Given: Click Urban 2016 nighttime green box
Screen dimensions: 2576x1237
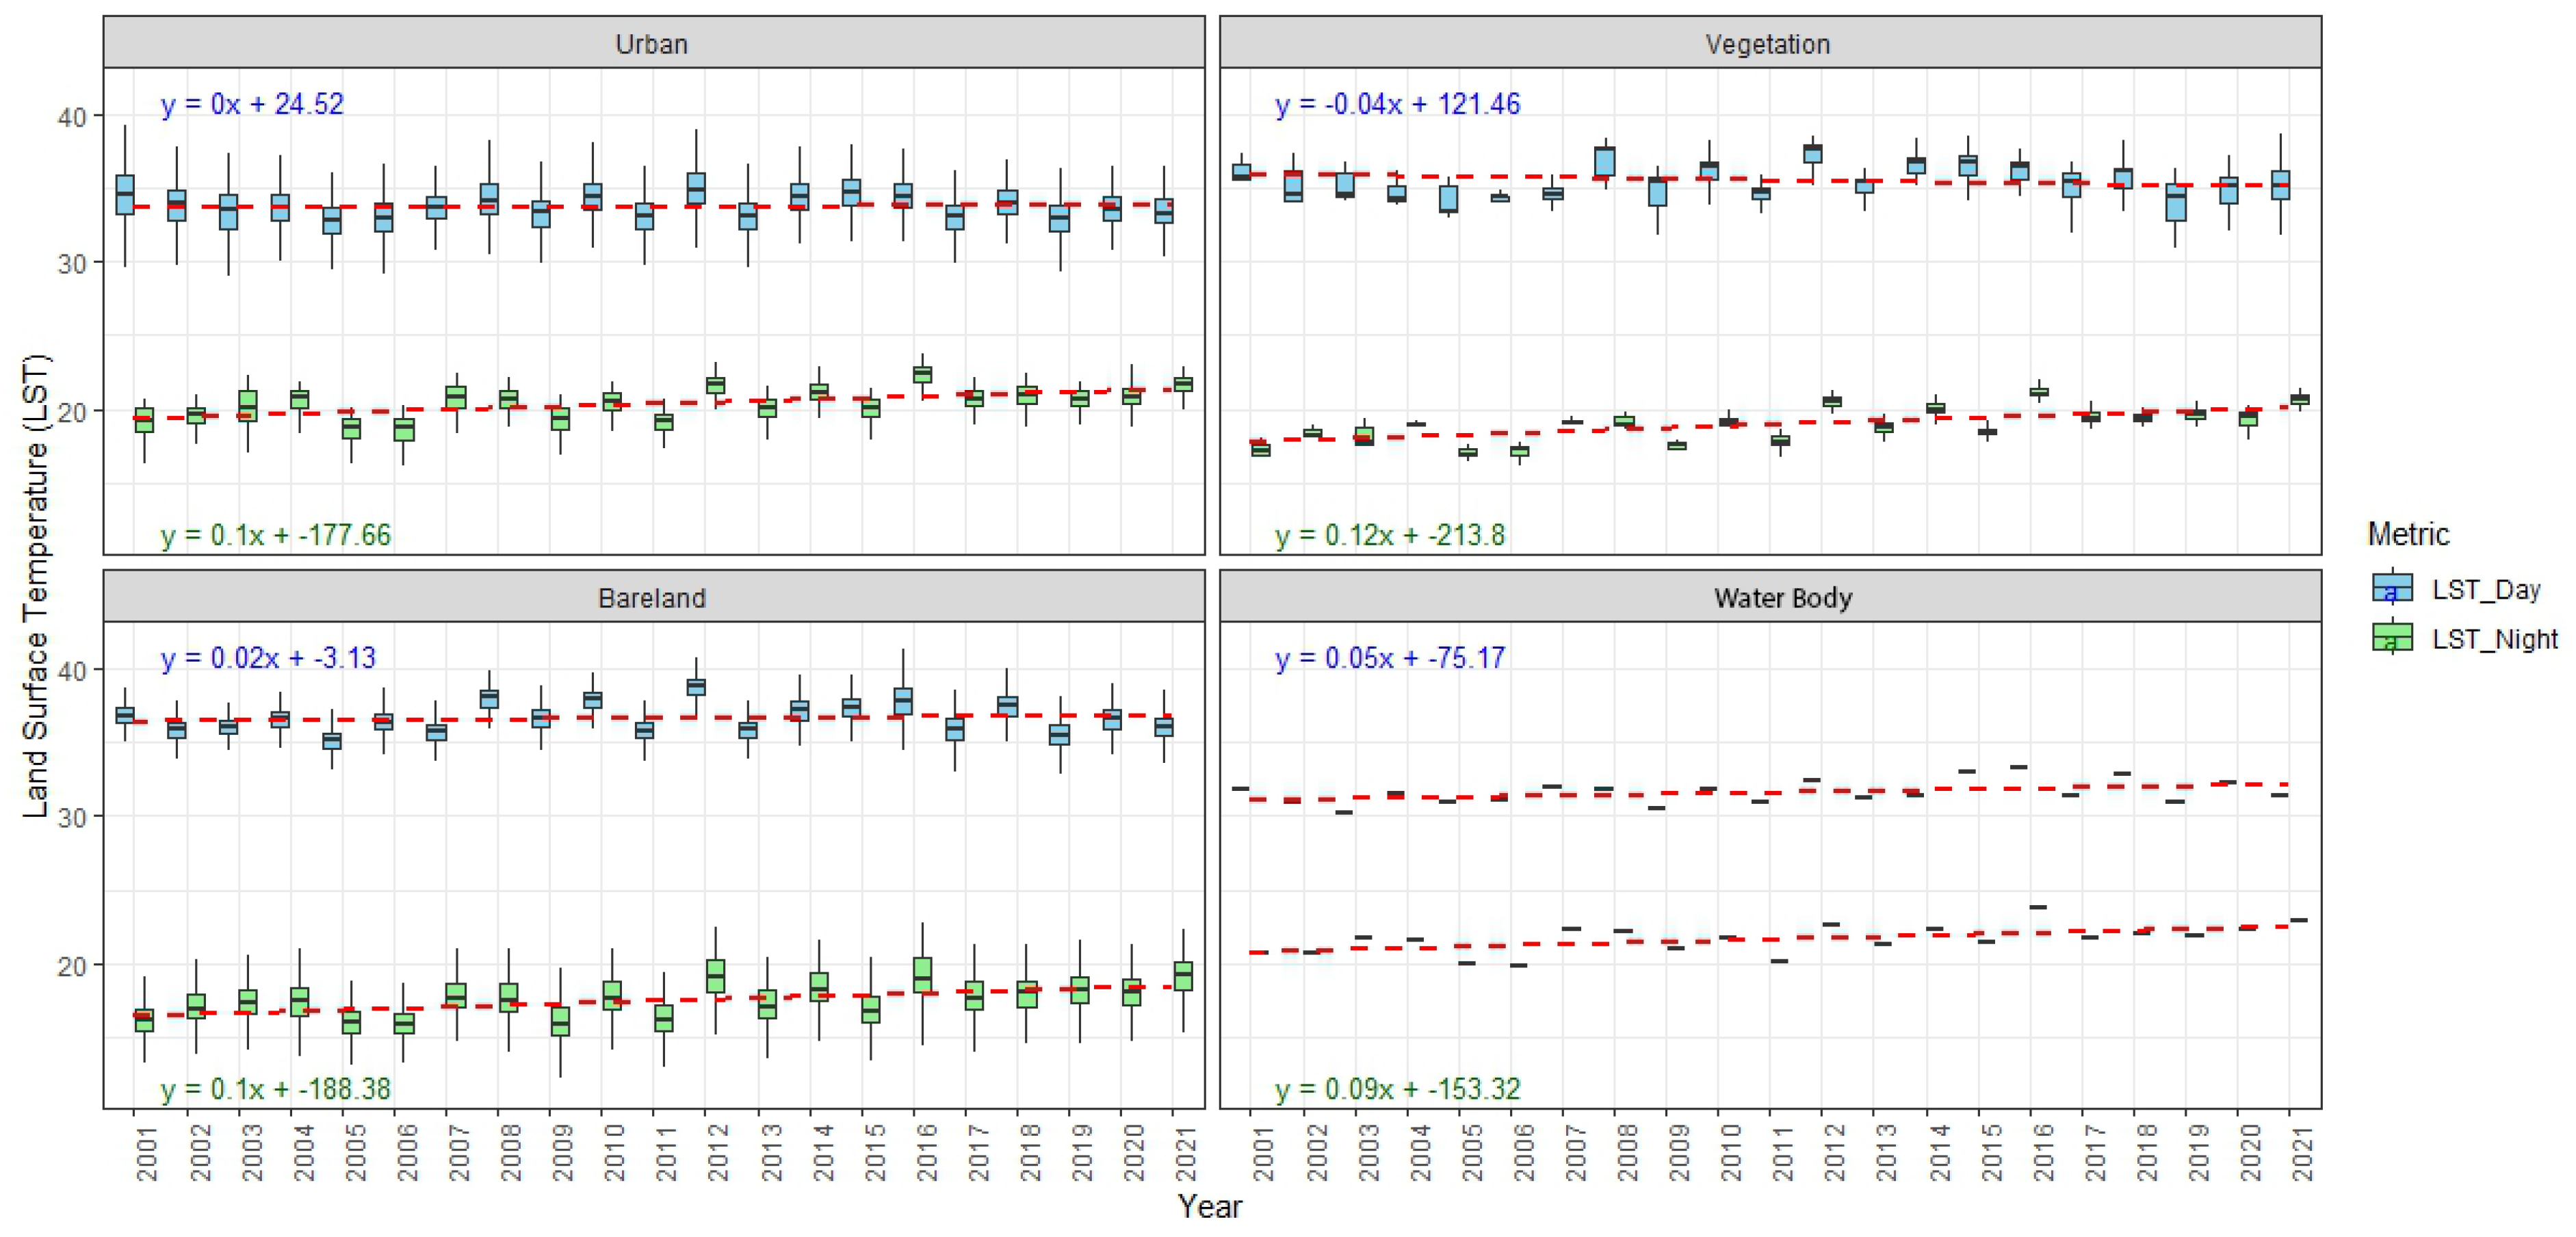Looking at the screenshot, I should click(922, 374).
